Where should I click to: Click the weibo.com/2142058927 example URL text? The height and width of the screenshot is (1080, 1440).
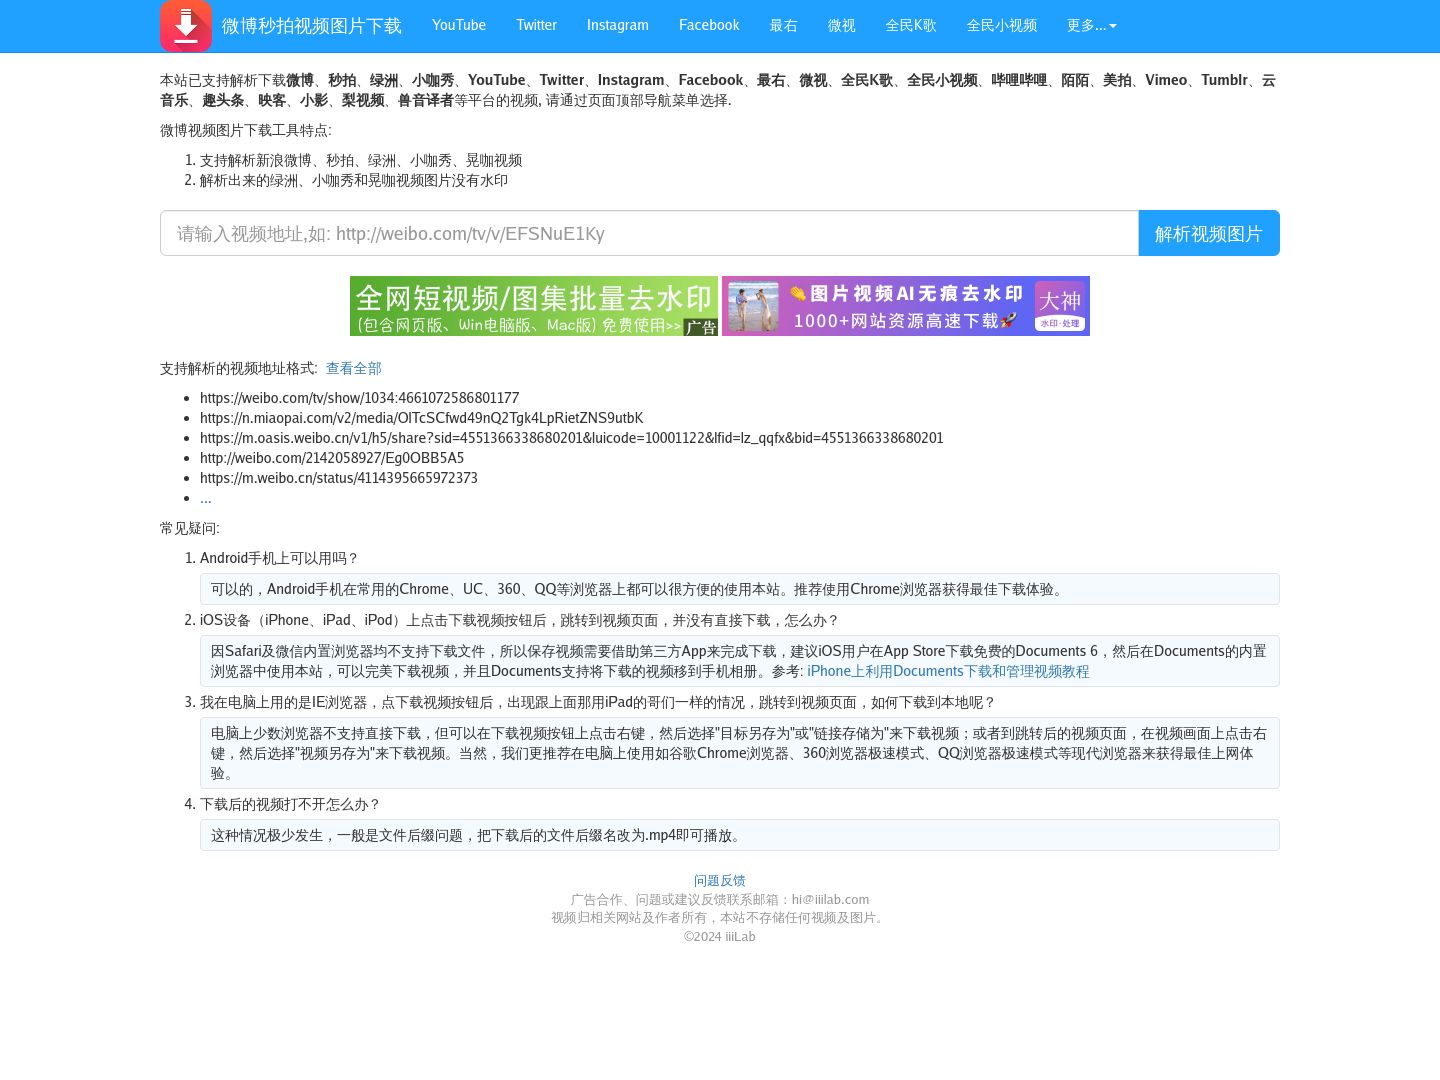332,458
